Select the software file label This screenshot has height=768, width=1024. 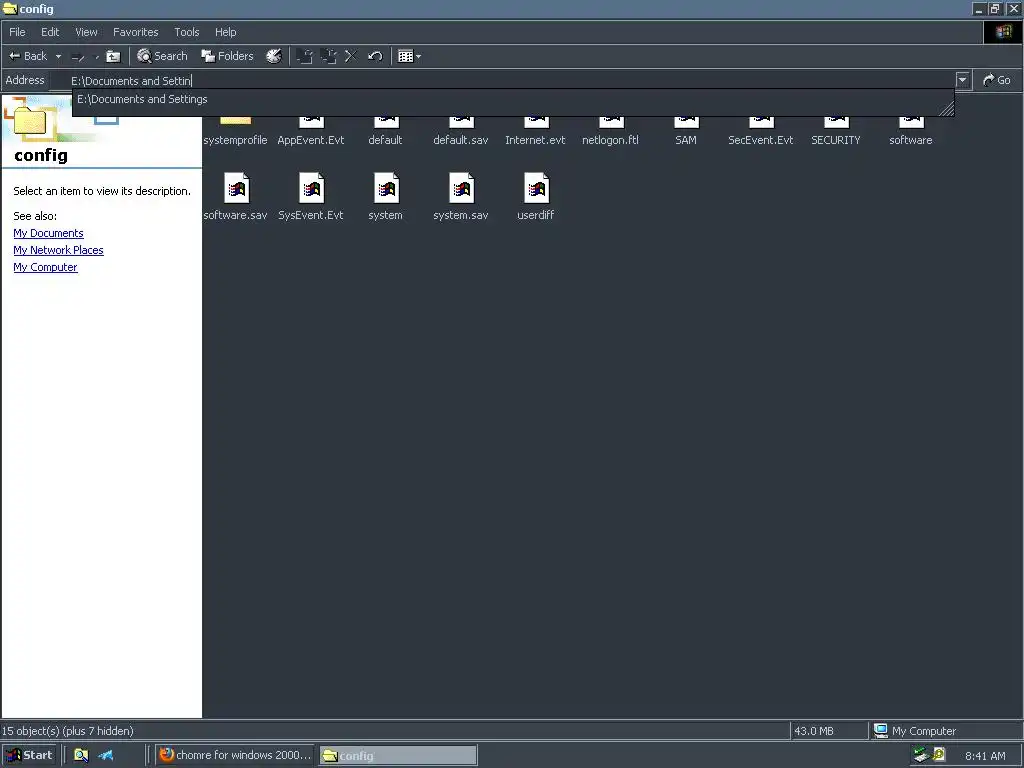(911, 140)
